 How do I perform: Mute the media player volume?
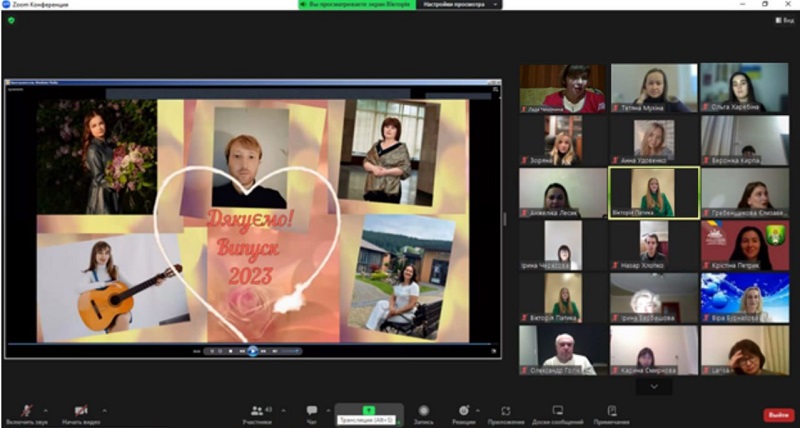tap(275, 351)
